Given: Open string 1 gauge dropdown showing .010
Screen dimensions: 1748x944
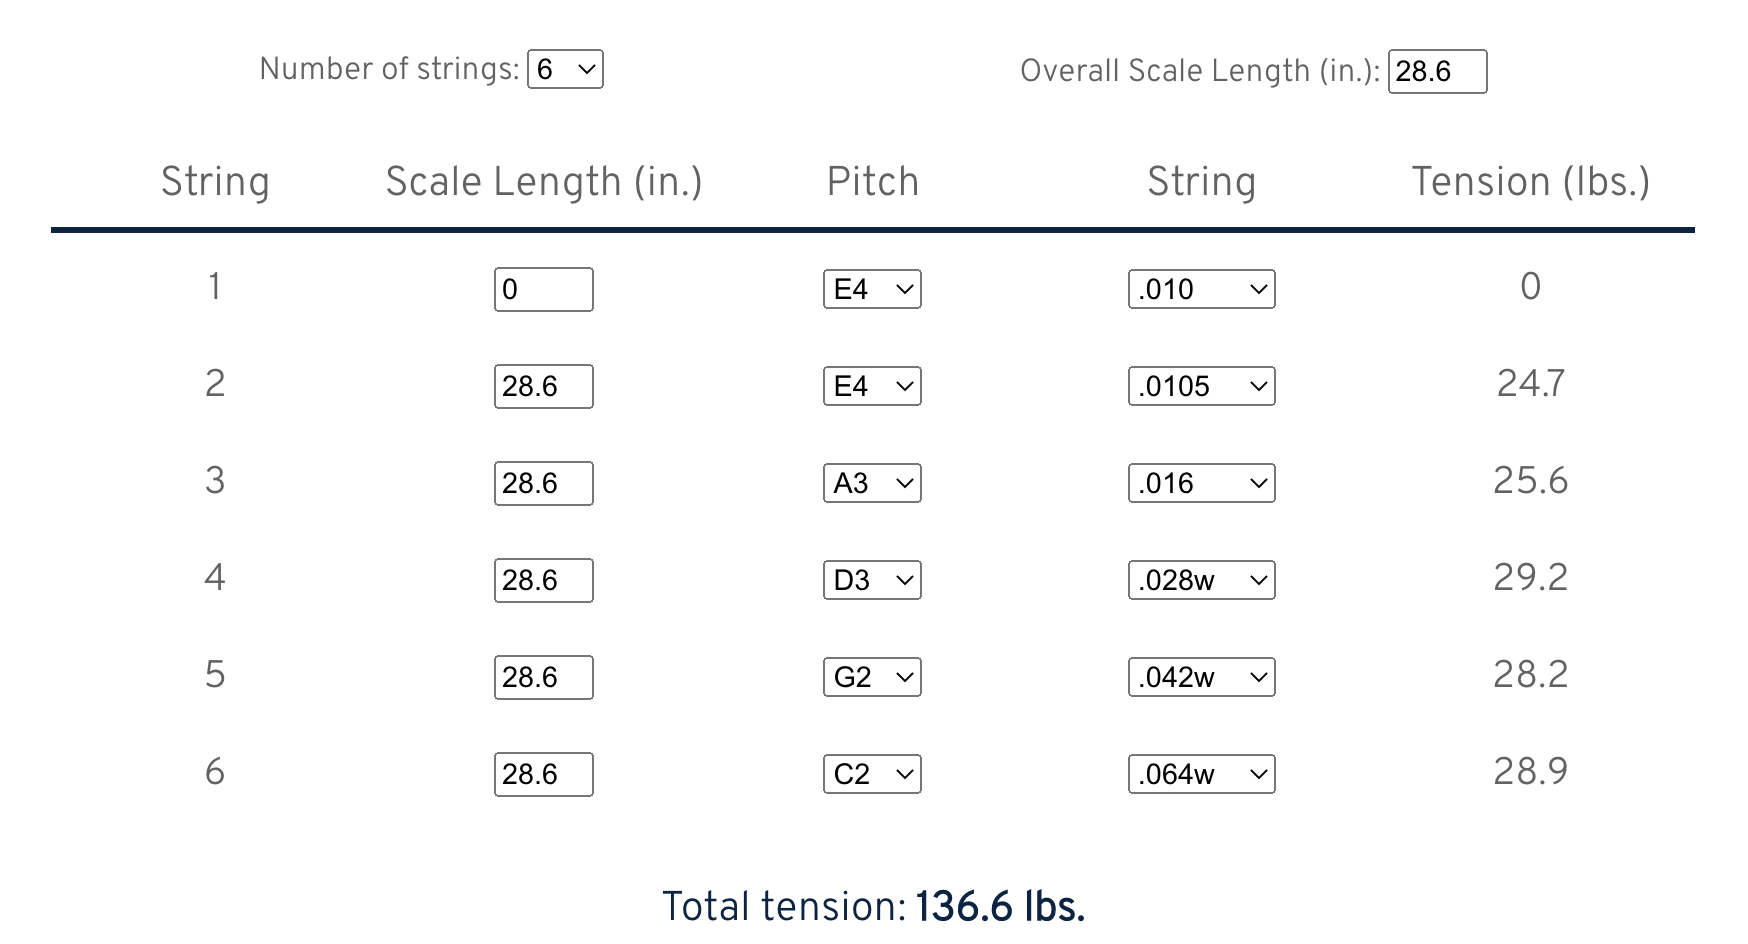Looking at the screenshot, I should tap(1201, 289).
